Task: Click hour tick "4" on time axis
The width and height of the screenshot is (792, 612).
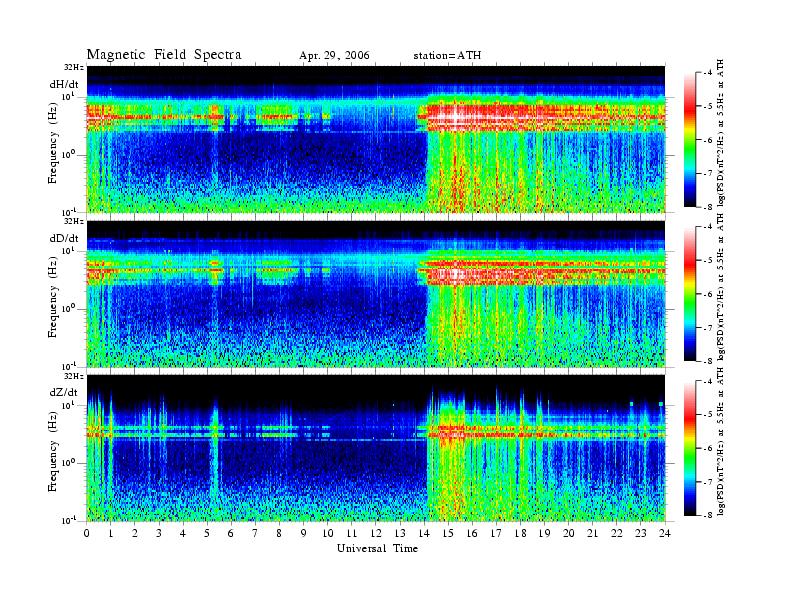Action: click(x=183, y=533)
